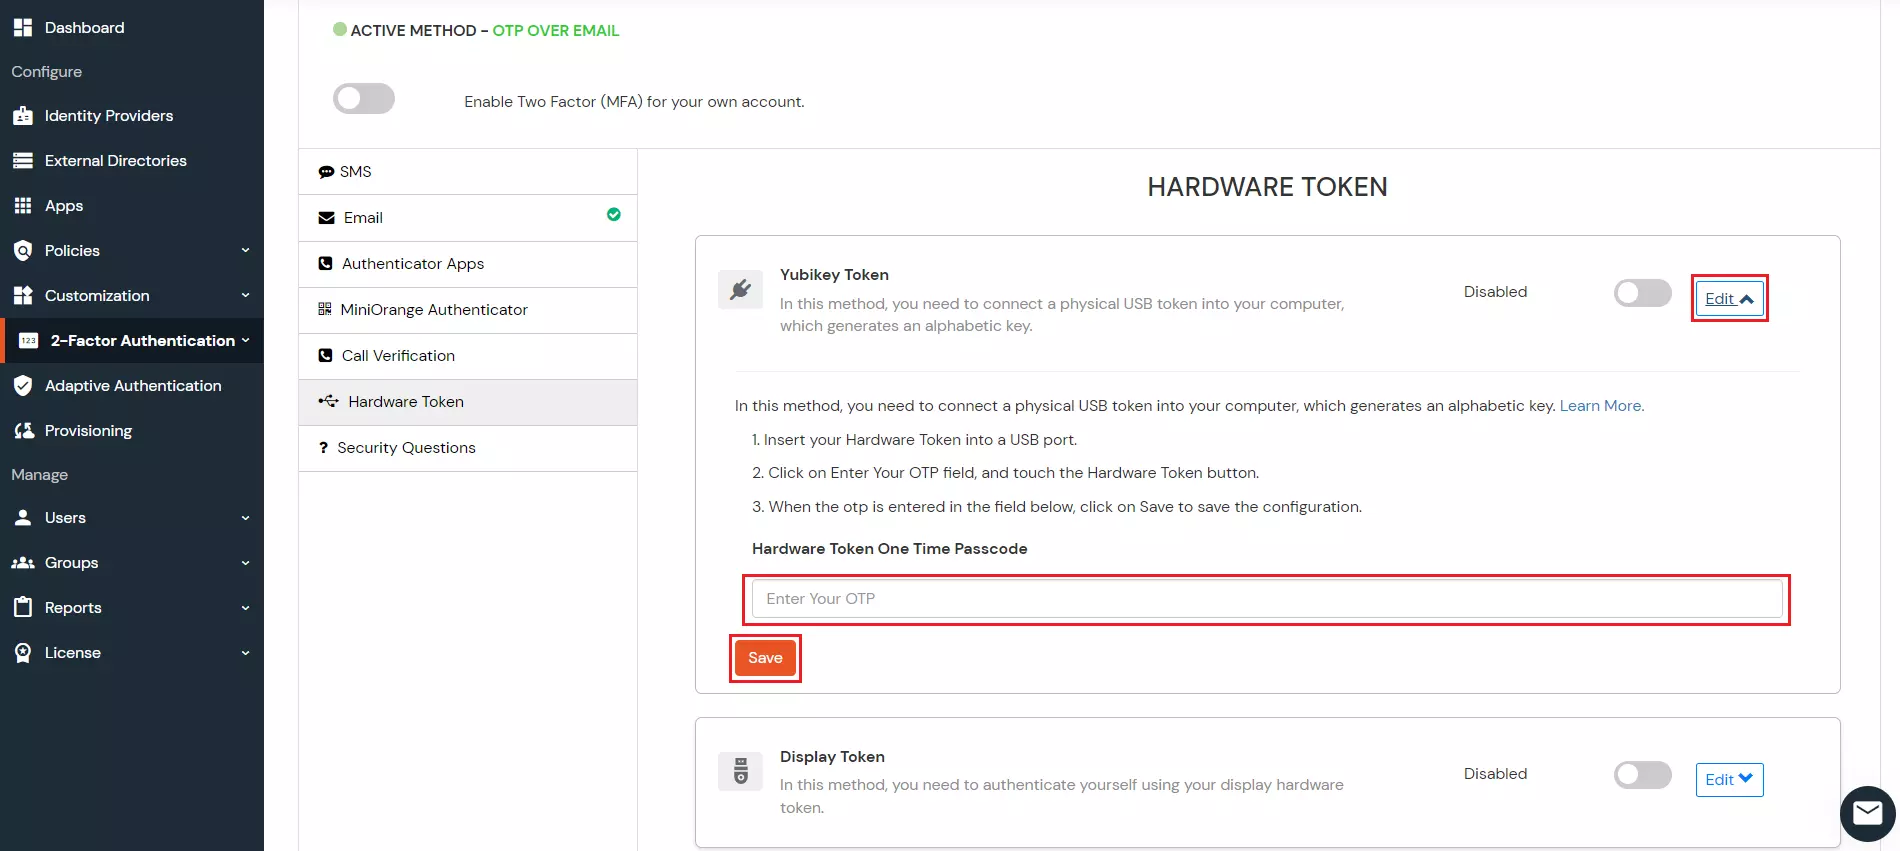The image size is (1900, 851).
Task: Click the Call Verification phone icon
Action: [325, 356]
